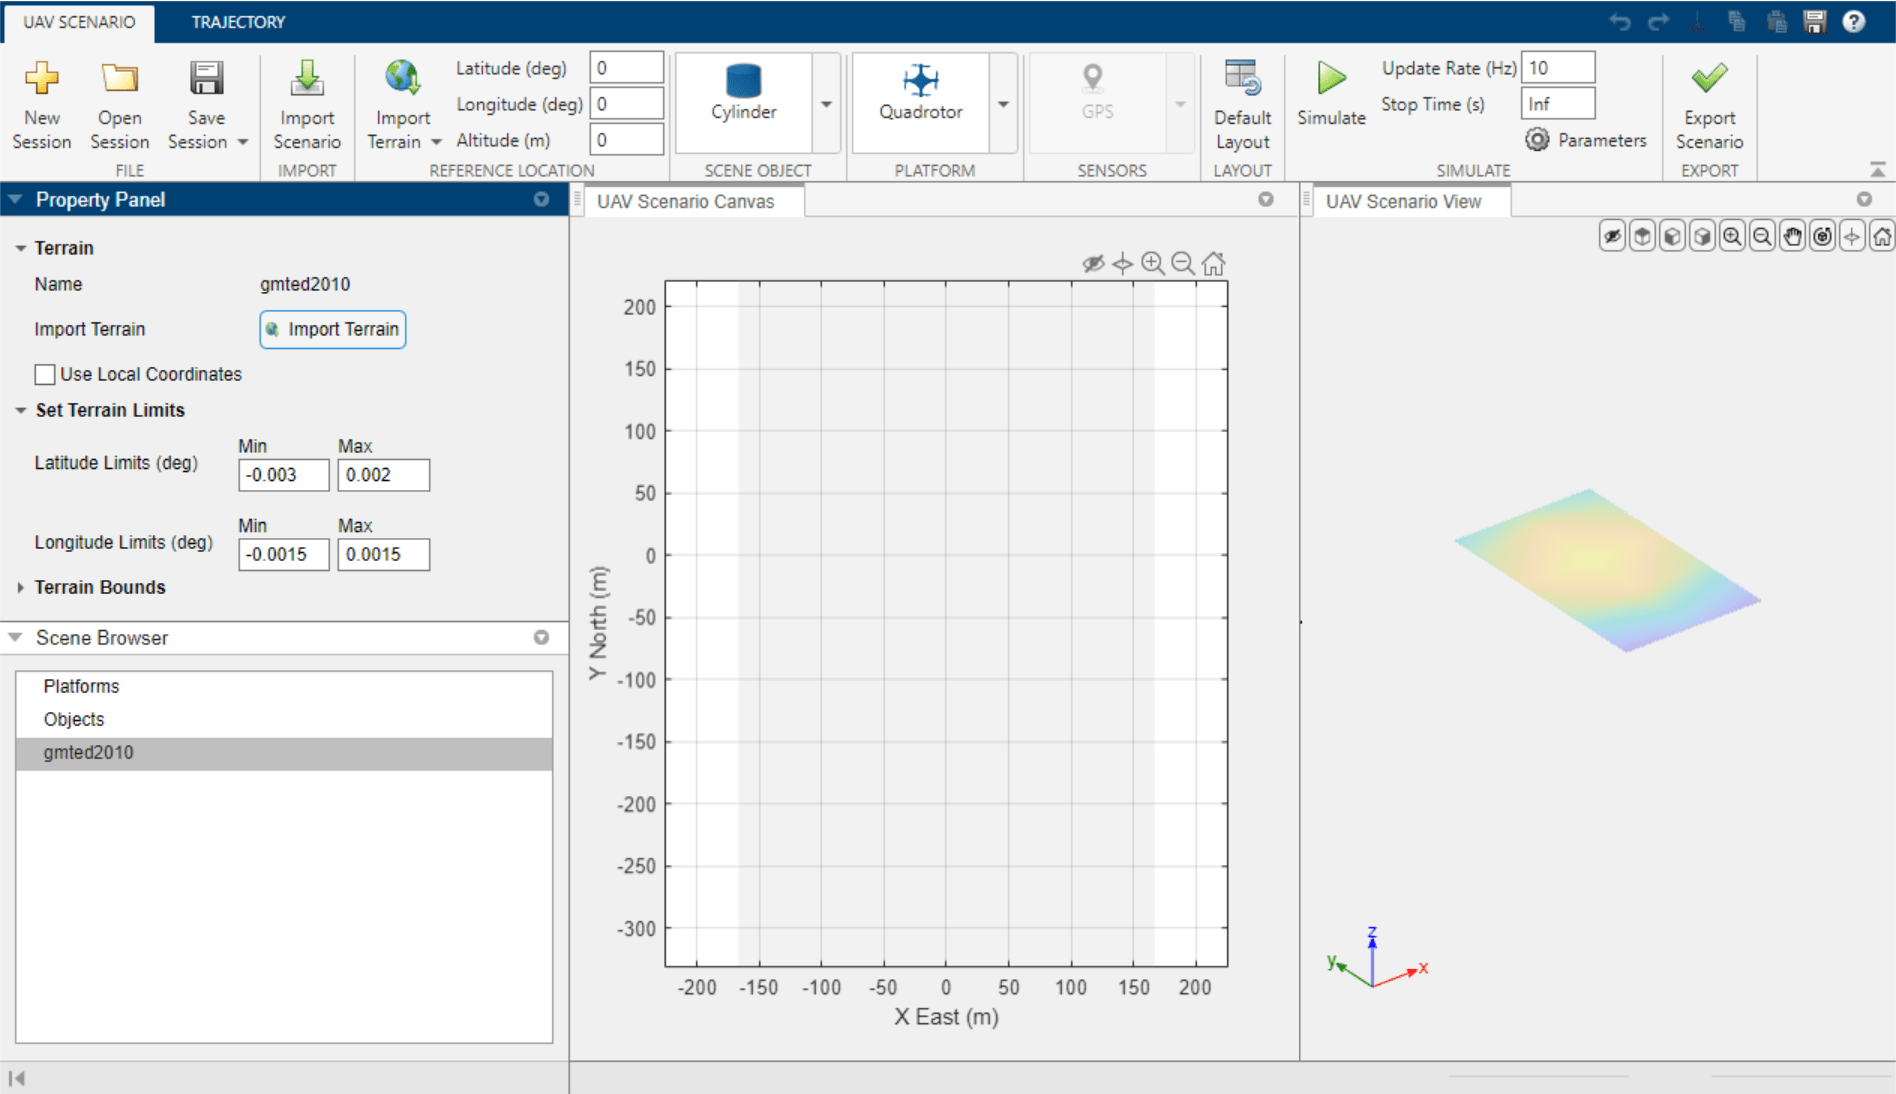Click Export Scenario checkmark

point(1709,78)
